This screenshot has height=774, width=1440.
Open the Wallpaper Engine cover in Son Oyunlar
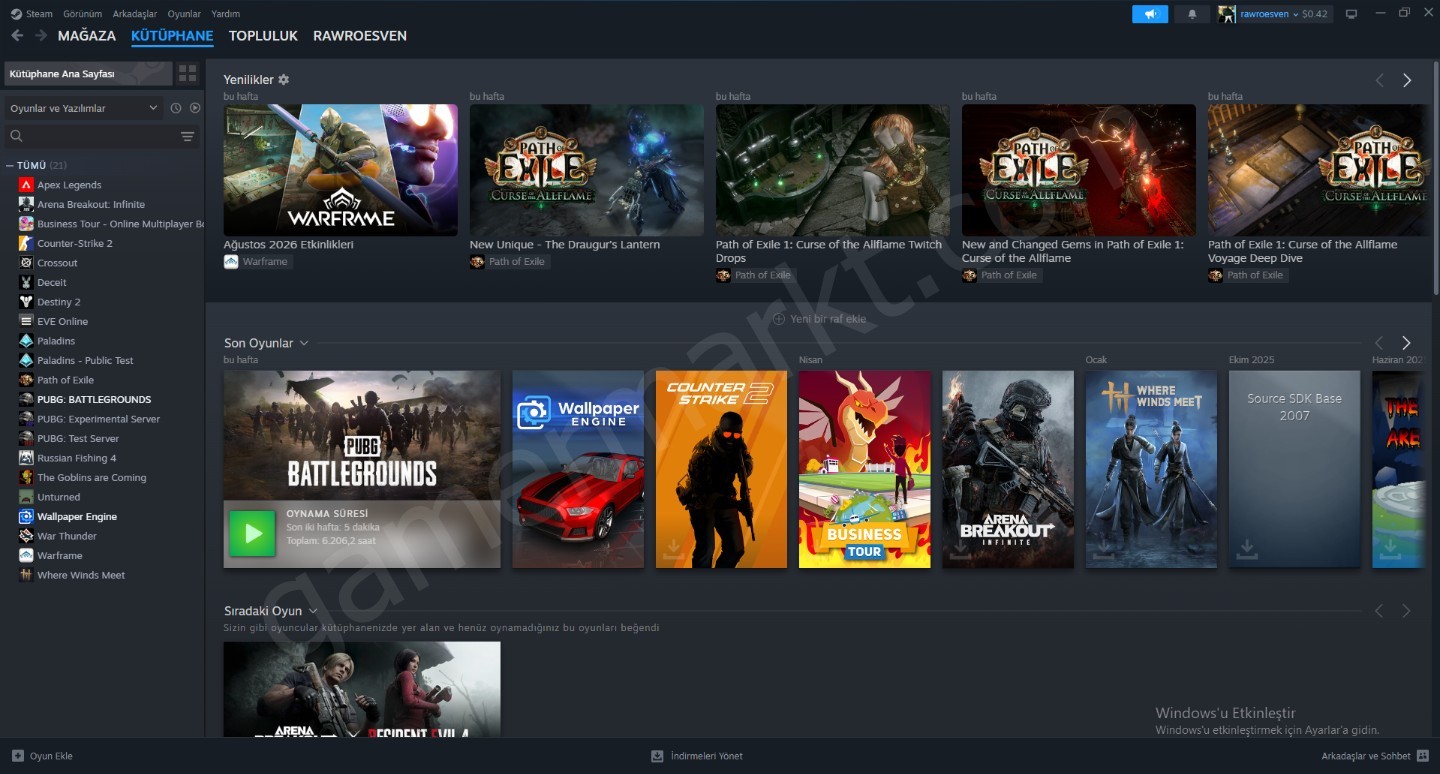click(x=578, y=469)
